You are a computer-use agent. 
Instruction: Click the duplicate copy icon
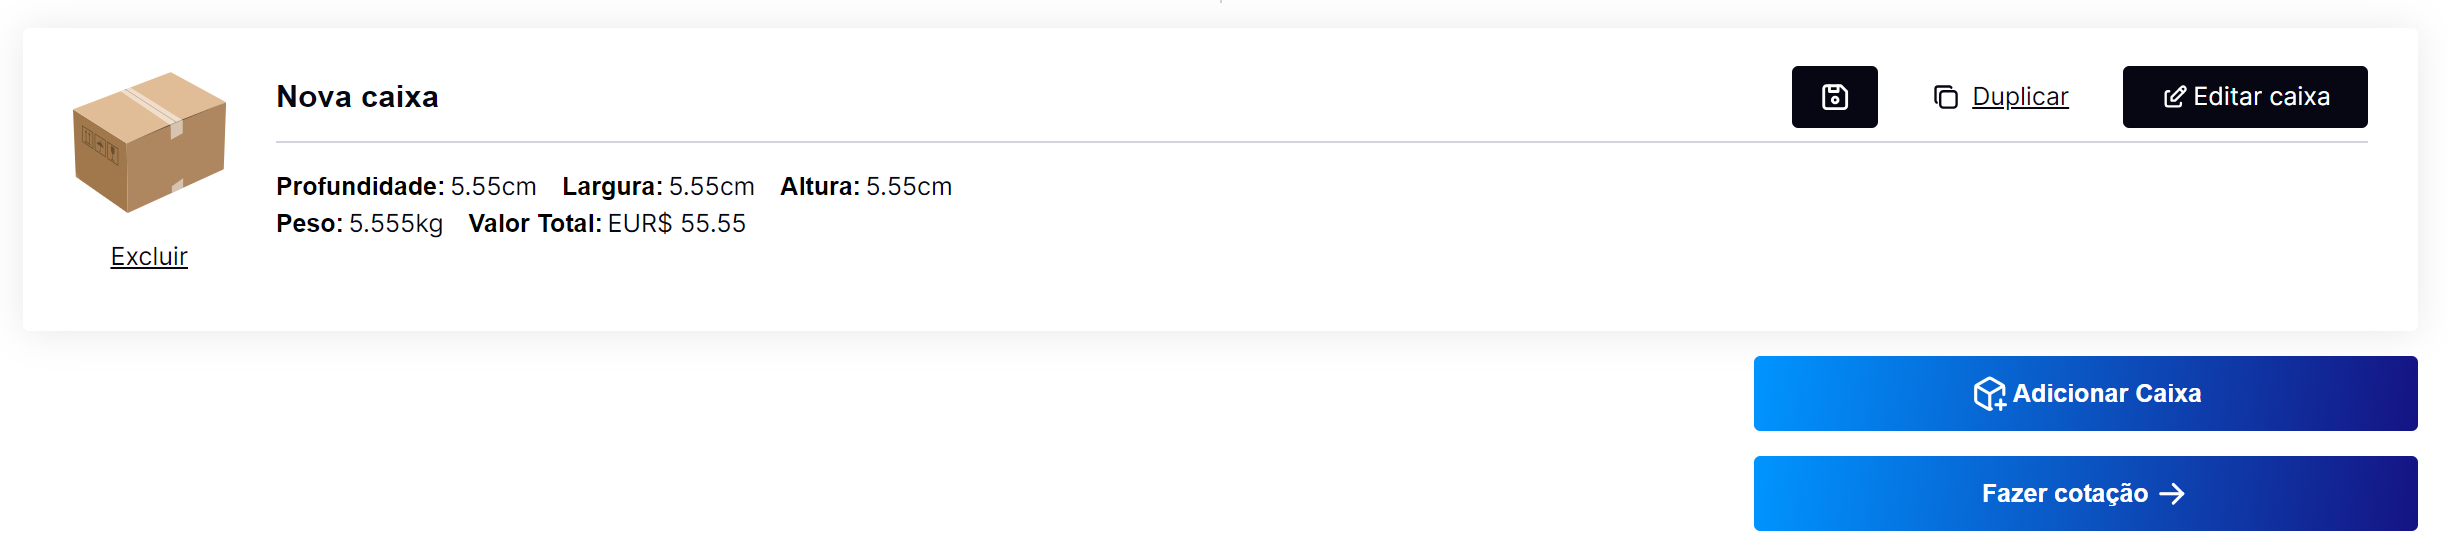pyautogui.click(x=1945, y=97)
